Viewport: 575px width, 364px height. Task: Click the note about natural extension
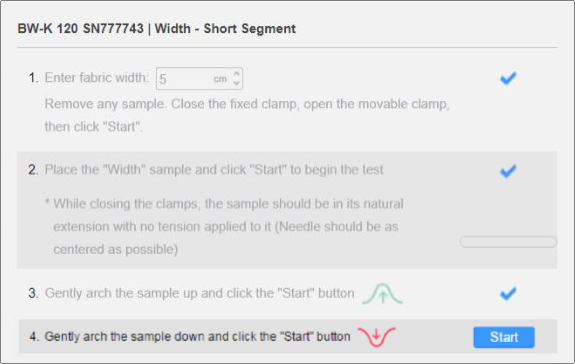[224, 227]
